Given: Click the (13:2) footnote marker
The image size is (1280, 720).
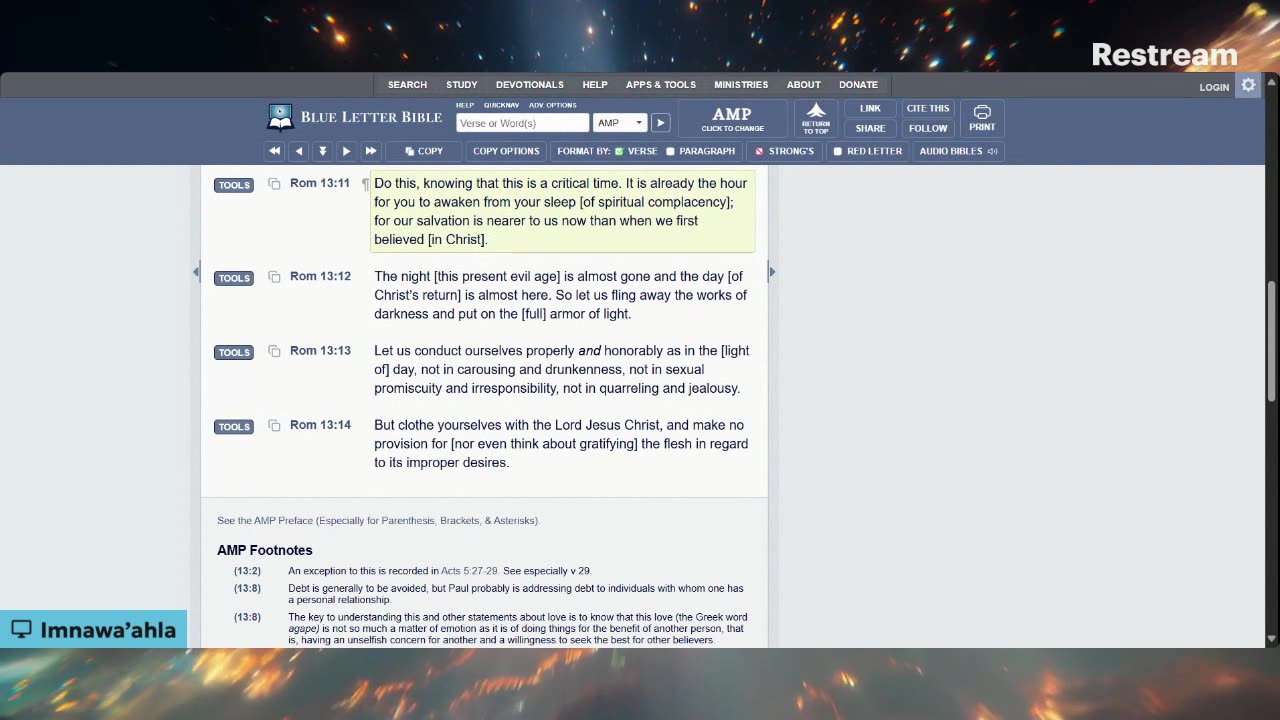Looking at the screenshot, I should click(247, 571).
